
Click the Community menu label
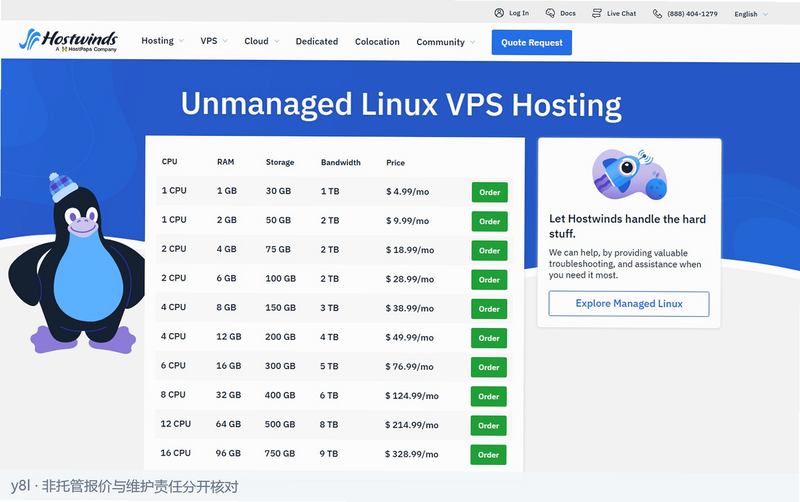point(440,42)
